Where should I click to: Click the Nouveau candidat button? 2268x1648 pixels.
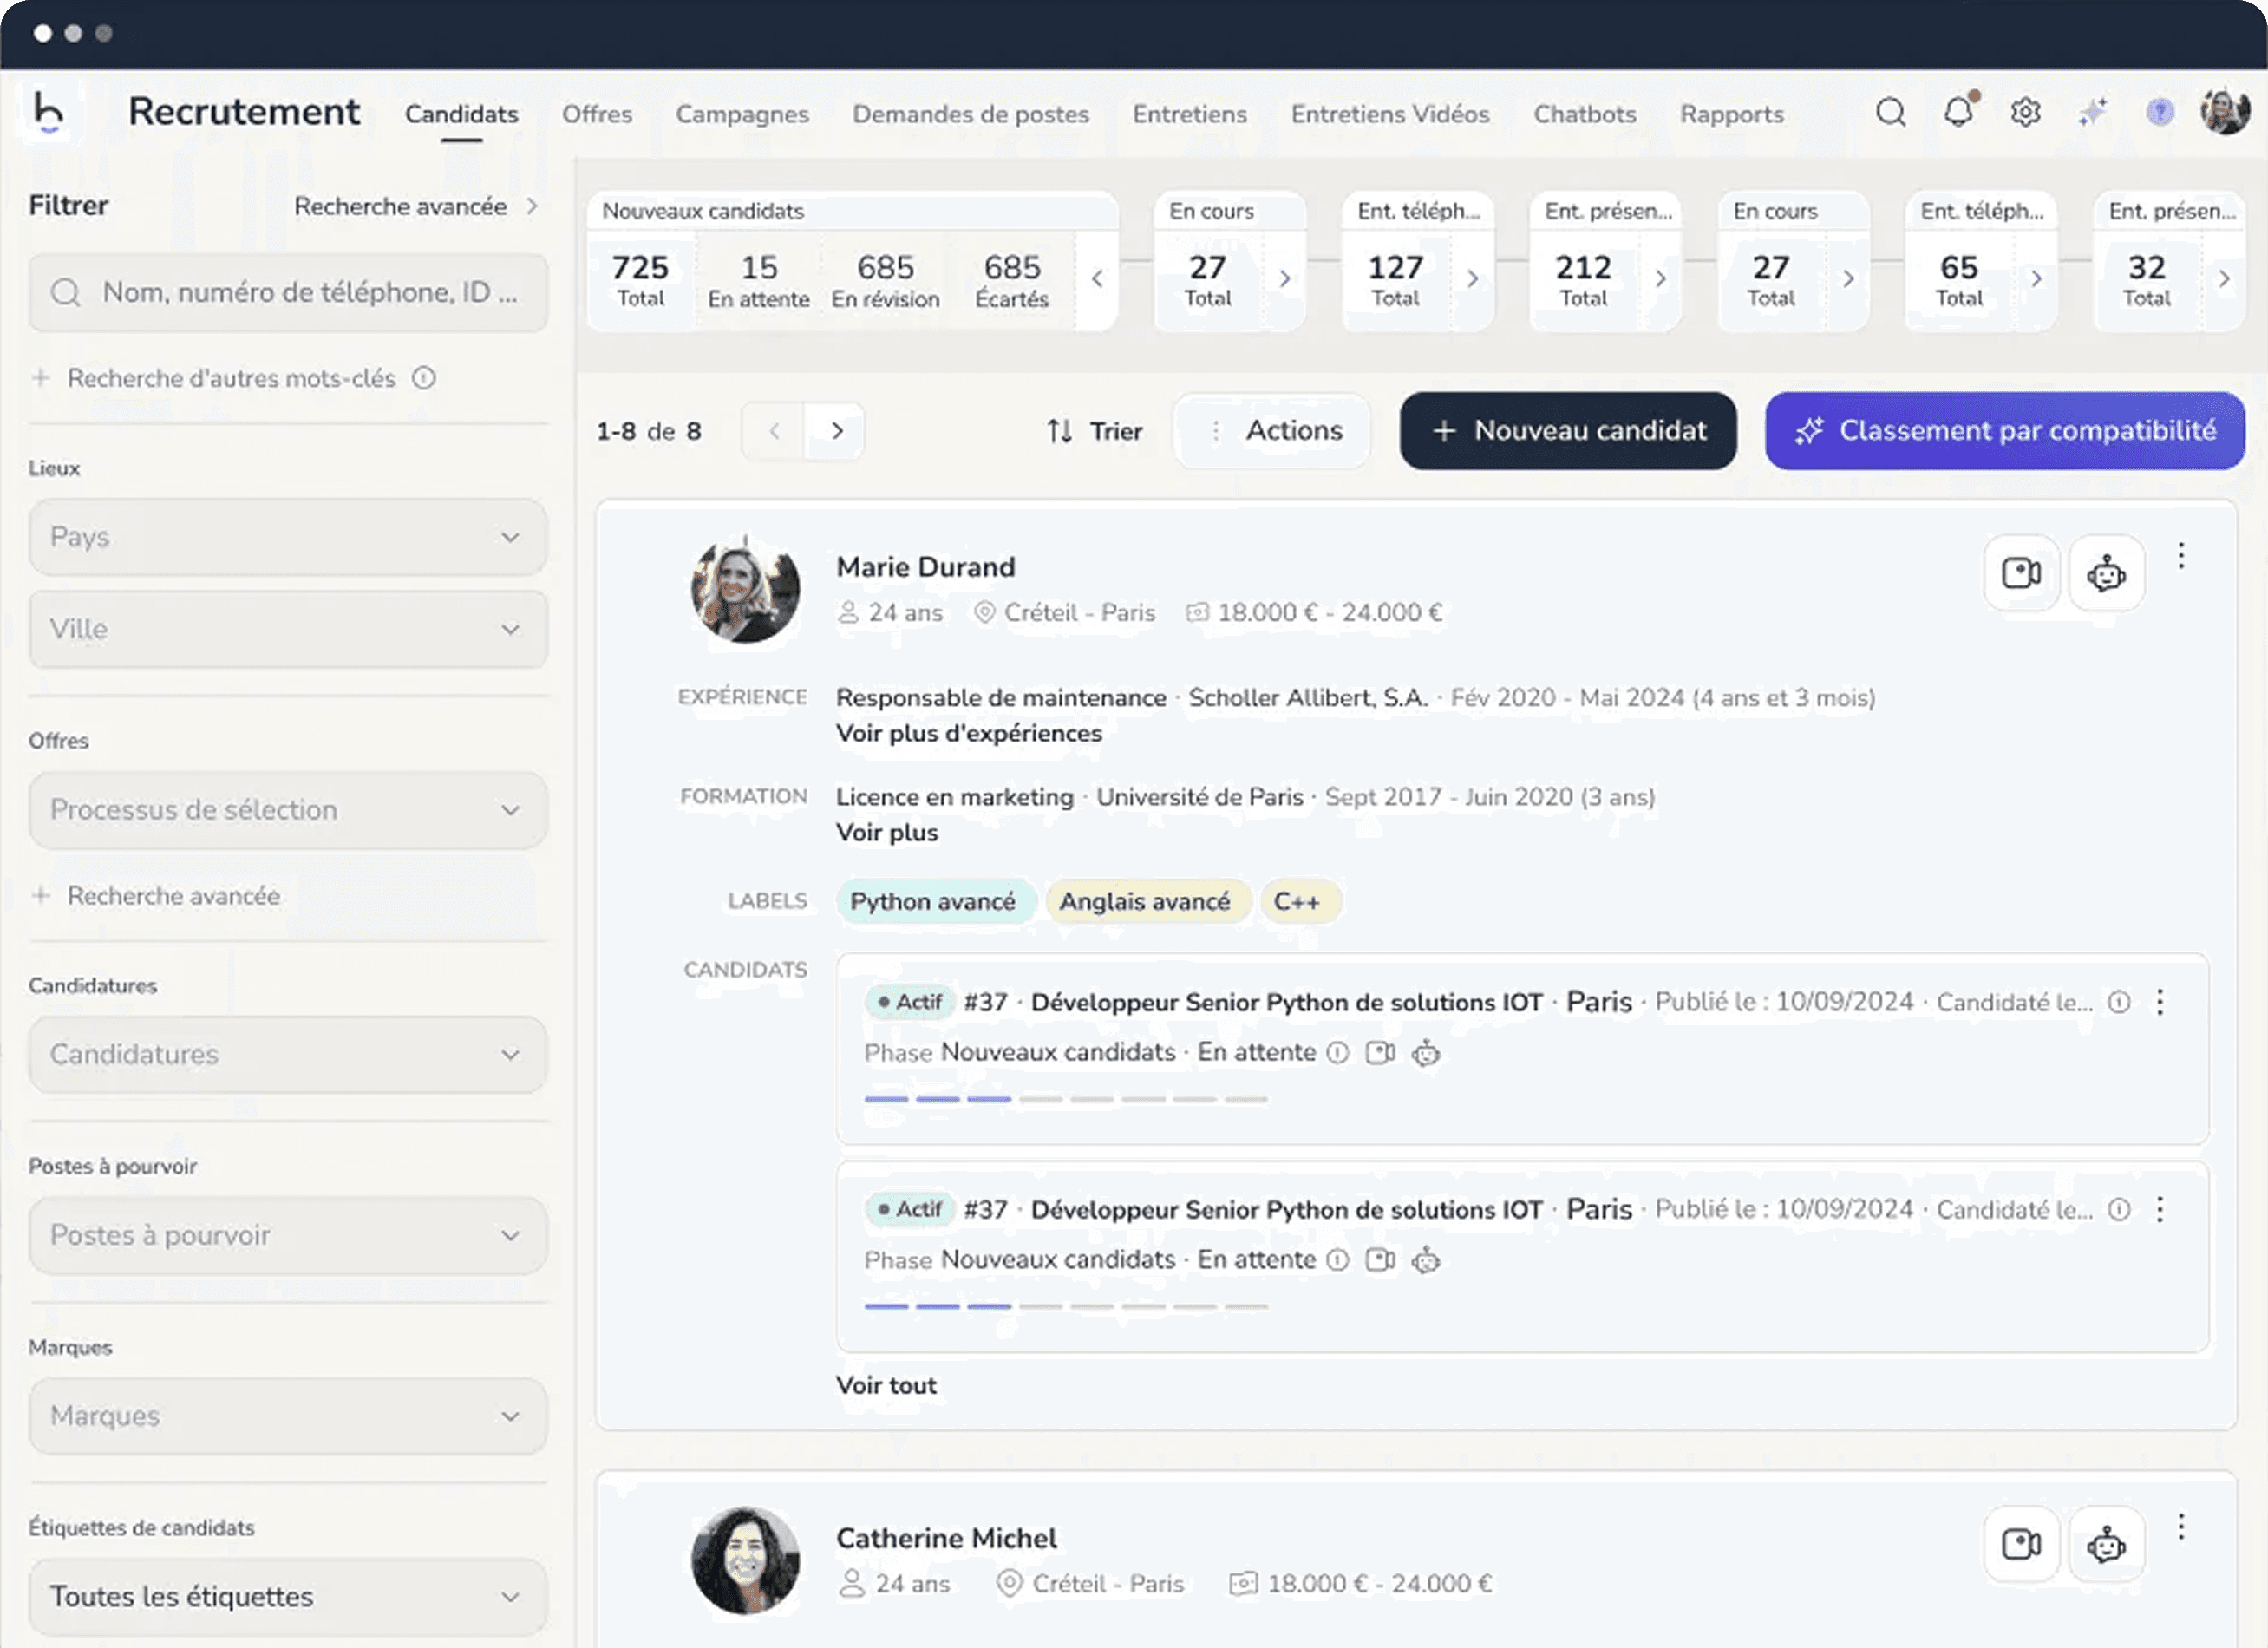click(x=1567, y=431)
